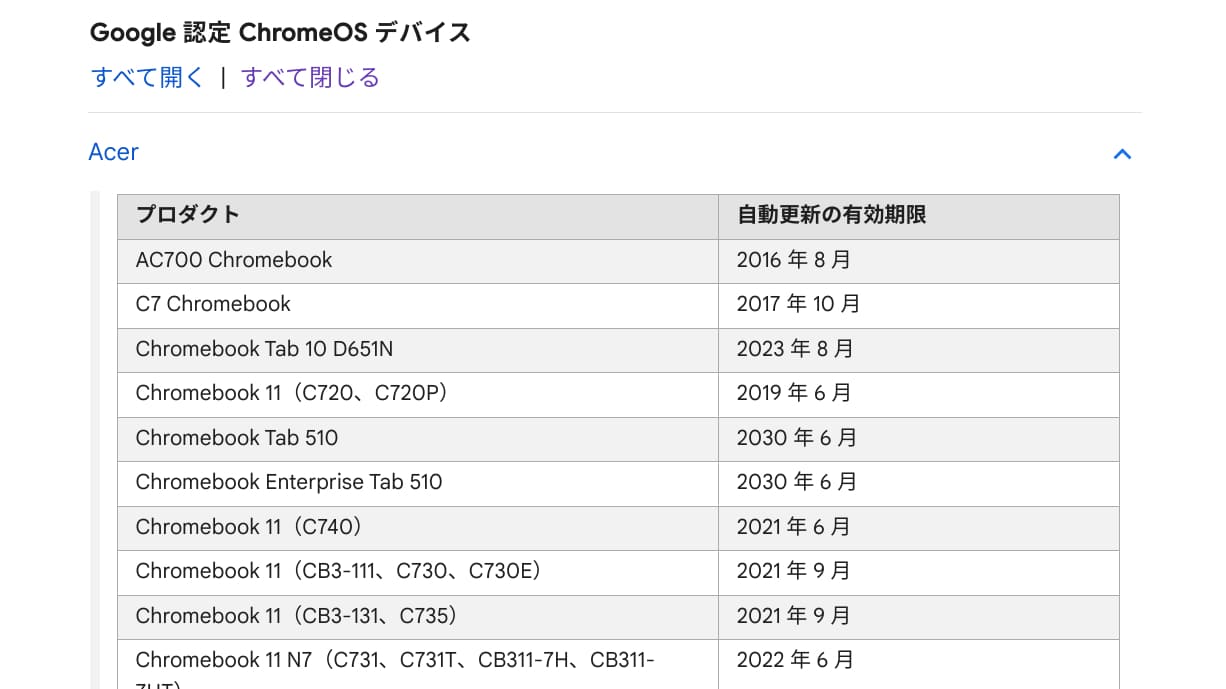
Task: Click the 2016 年 8 月 date
Action: [794, 260]
